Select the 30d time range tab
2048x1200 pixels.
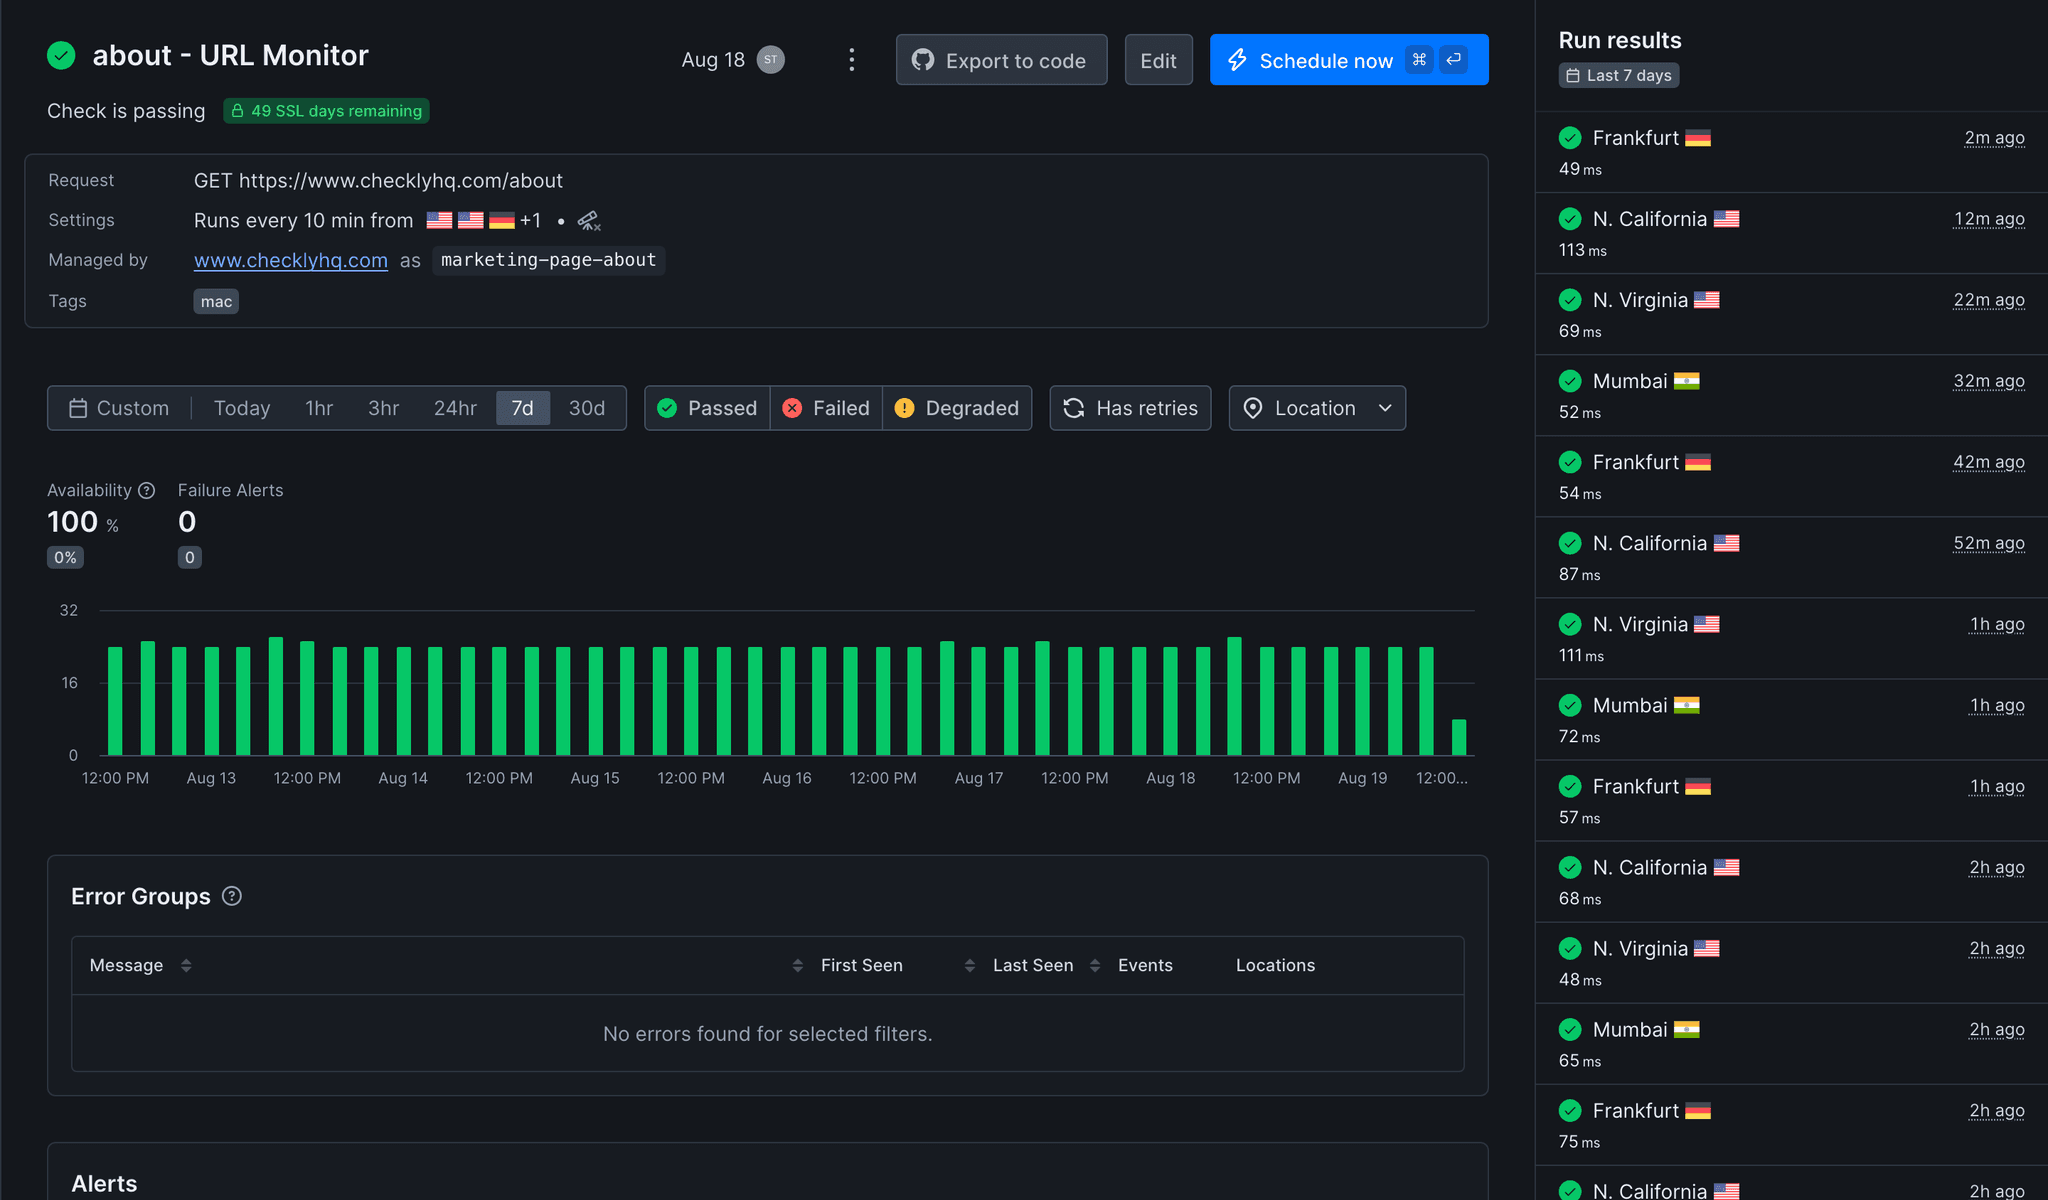pyautogui.click(x=587, y=408)
